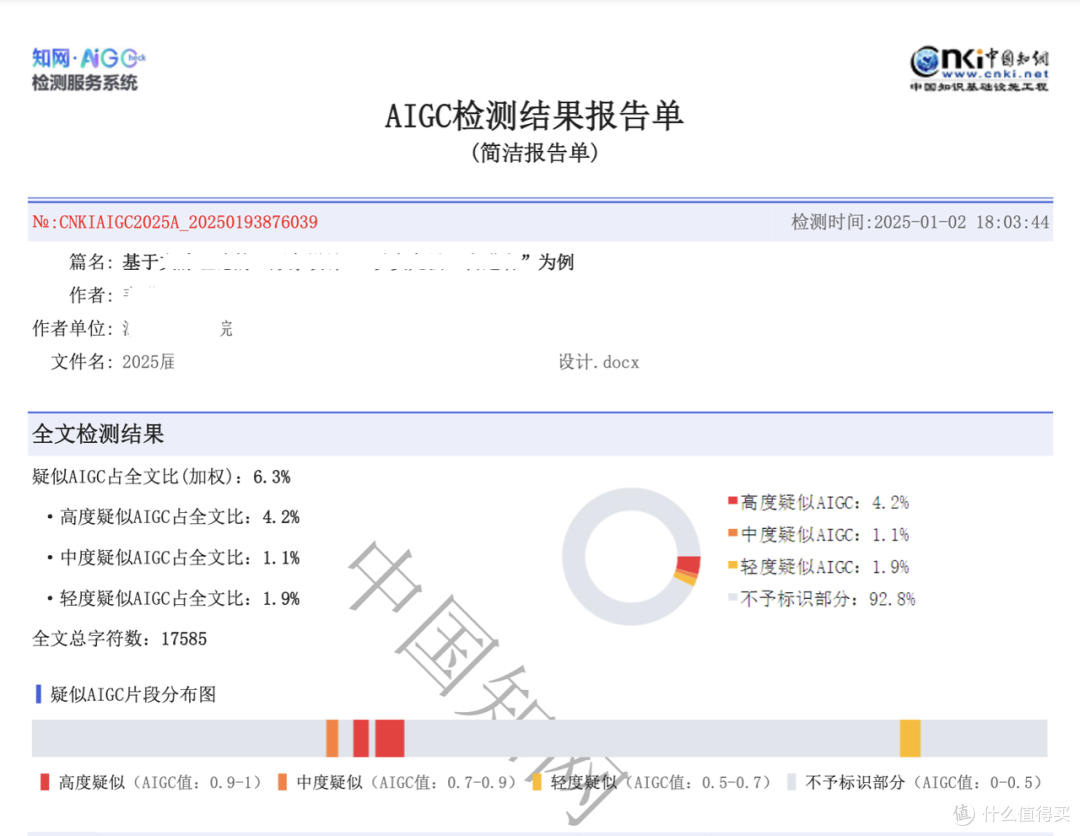Screen dimensions: 1080x836
Task: Click gray key swatch for 不予标识部分 (0-0.5)
Action: click(791, 782)
